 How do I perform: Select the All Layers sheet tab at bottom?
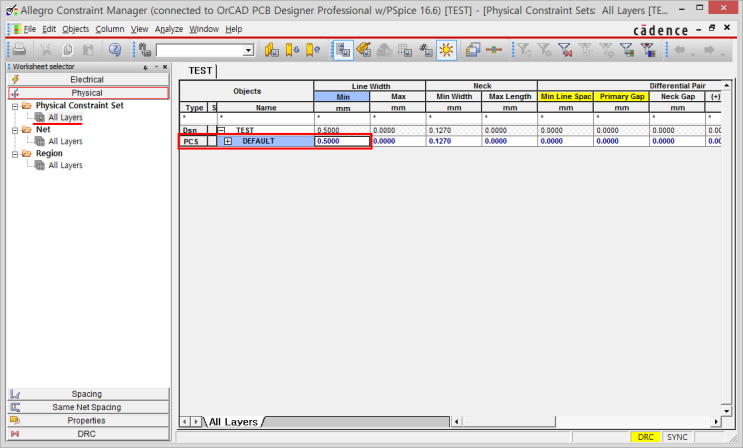pos(234,421)
